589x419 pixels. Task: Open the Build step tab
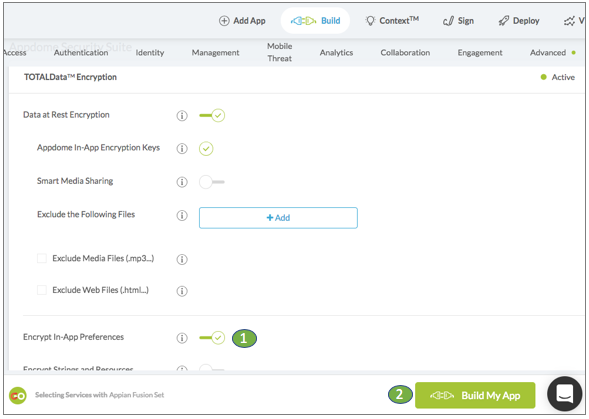315,21
